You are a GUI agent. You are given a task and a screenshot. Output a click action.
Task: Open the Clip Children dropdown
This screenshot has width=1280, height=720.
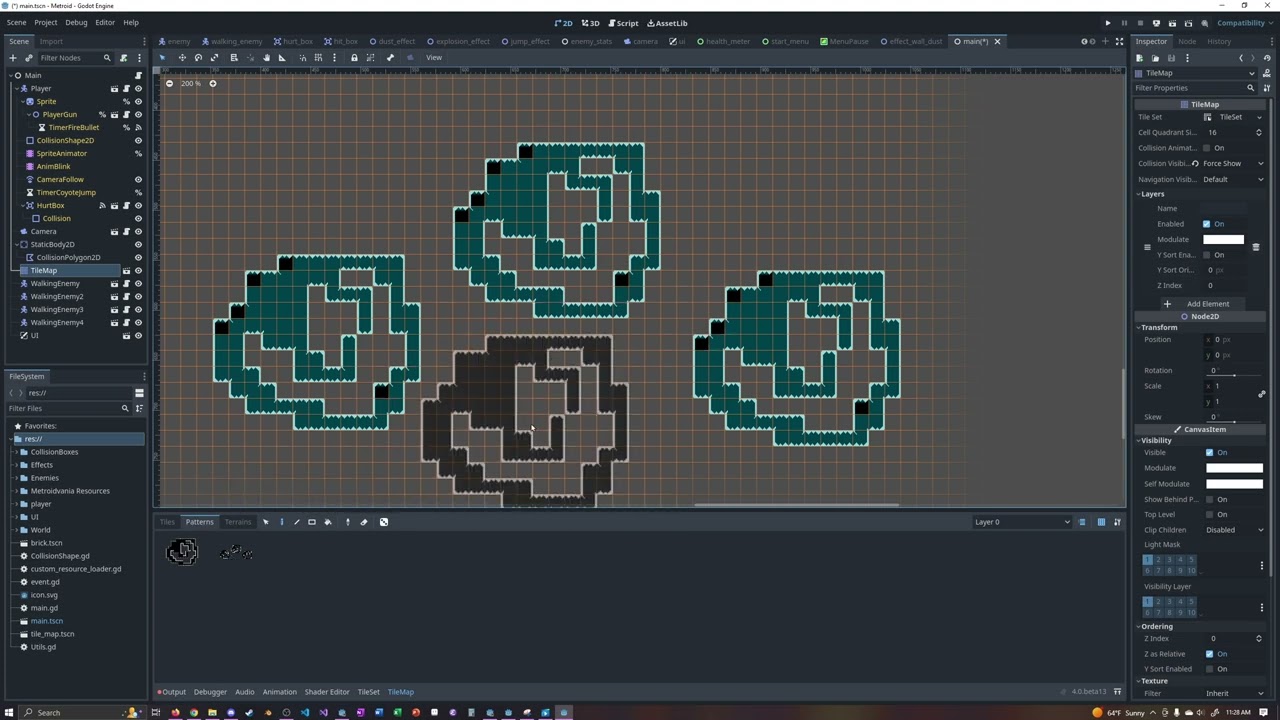1235,530
